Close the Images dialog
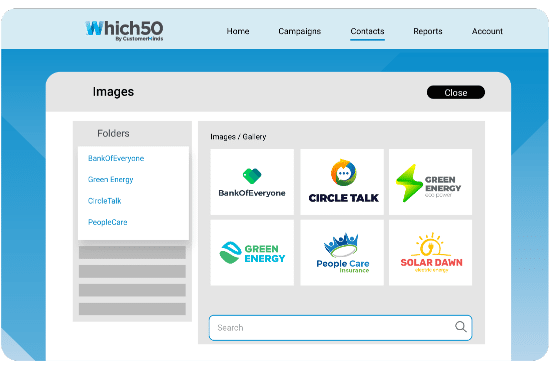550x371 pixels. pyautogui.click(x=456, y=93)
